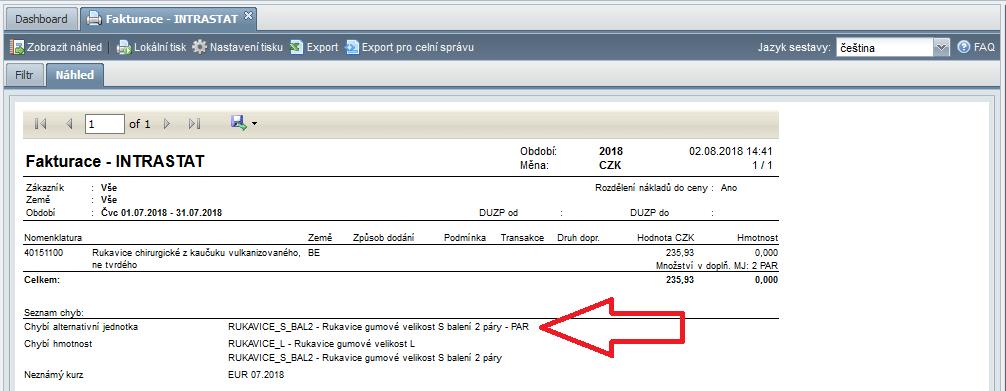Switch to the Dashboard tab
The width and height of the screenshot is (1006, 391).
[41, 19]
